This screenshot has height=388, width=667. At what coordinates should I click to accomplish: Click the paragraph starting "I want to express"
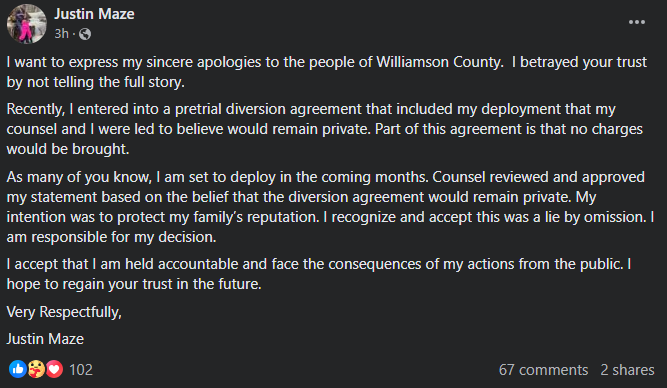[327, 72]
